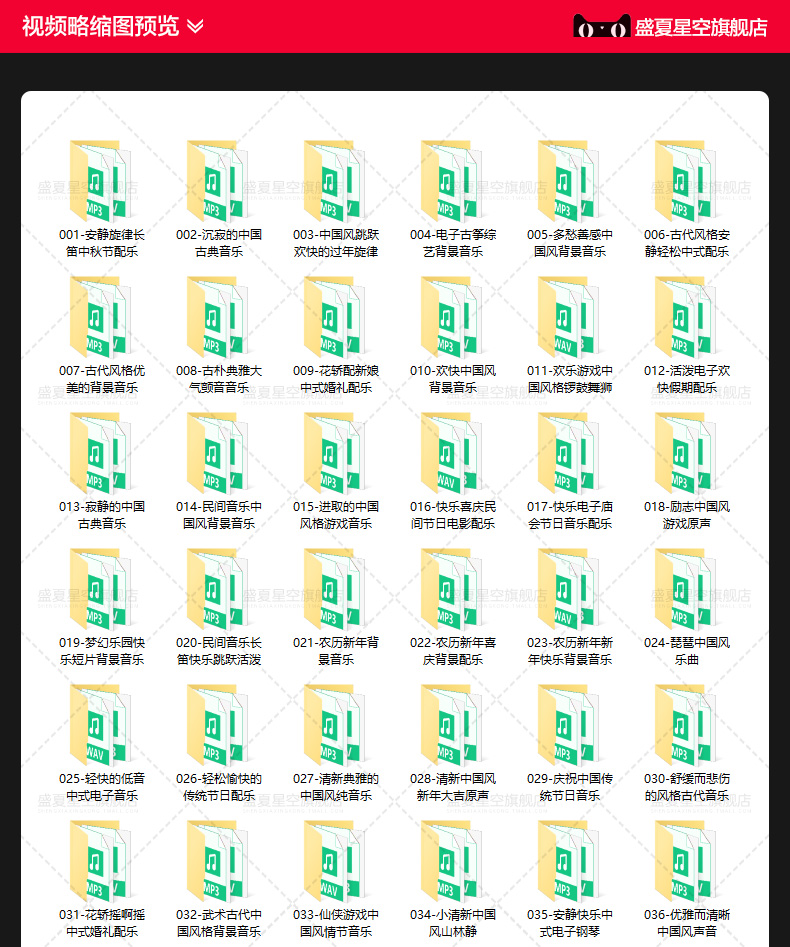
Task: Choose folder icon 022-农历新年喜庆背景配乐
Action: (452, 589)
